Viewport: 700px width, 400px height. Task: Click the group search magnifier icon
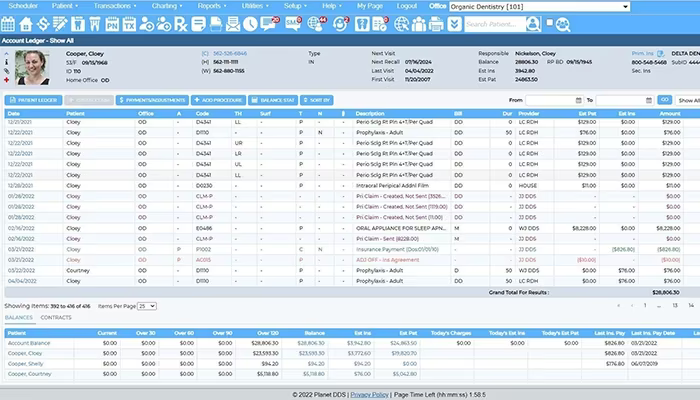tap(563, 25)
